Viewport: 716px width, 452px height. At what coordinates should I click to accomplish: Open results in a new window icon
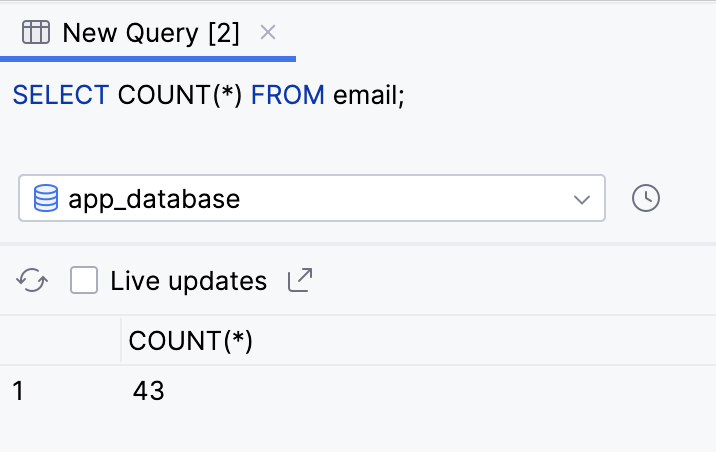pos(300,281)
